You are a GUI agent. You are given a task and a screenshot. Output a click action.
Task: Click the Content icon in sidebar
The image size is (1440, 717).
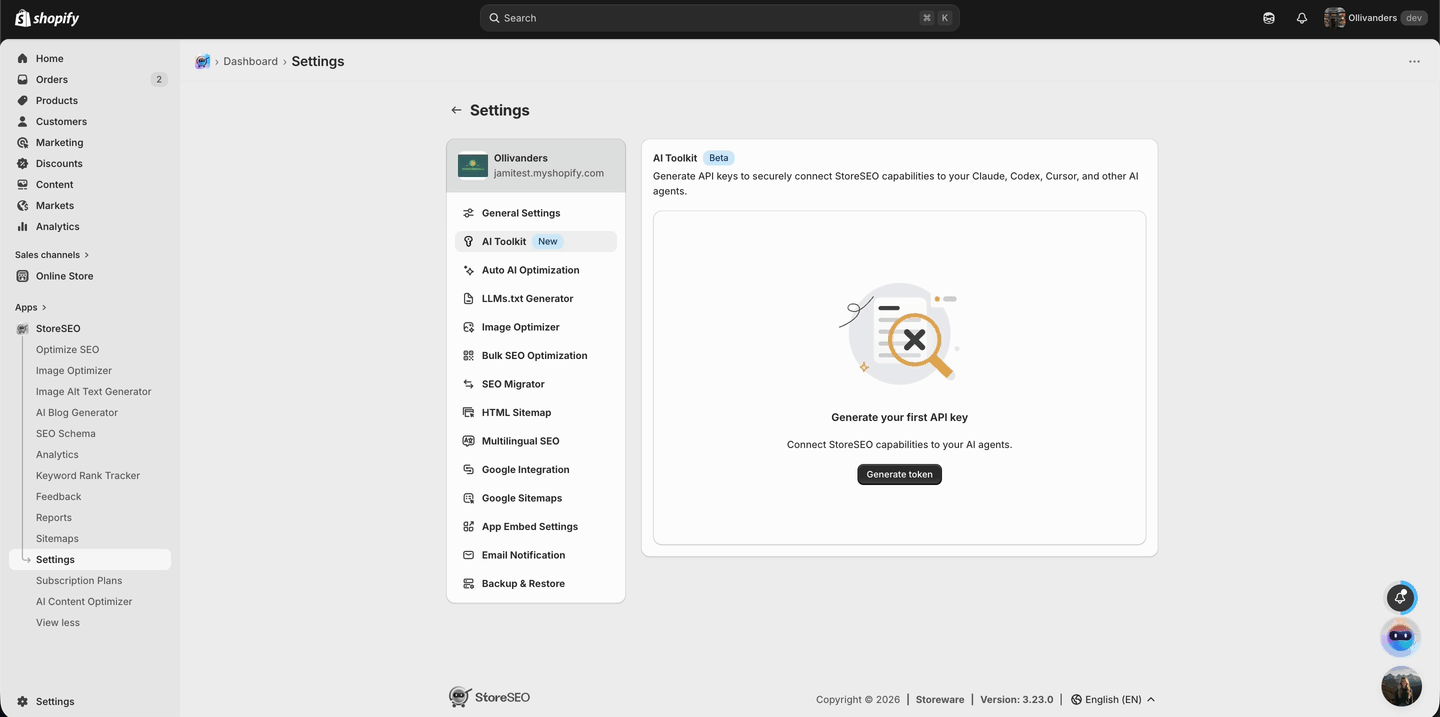(23, 184)
